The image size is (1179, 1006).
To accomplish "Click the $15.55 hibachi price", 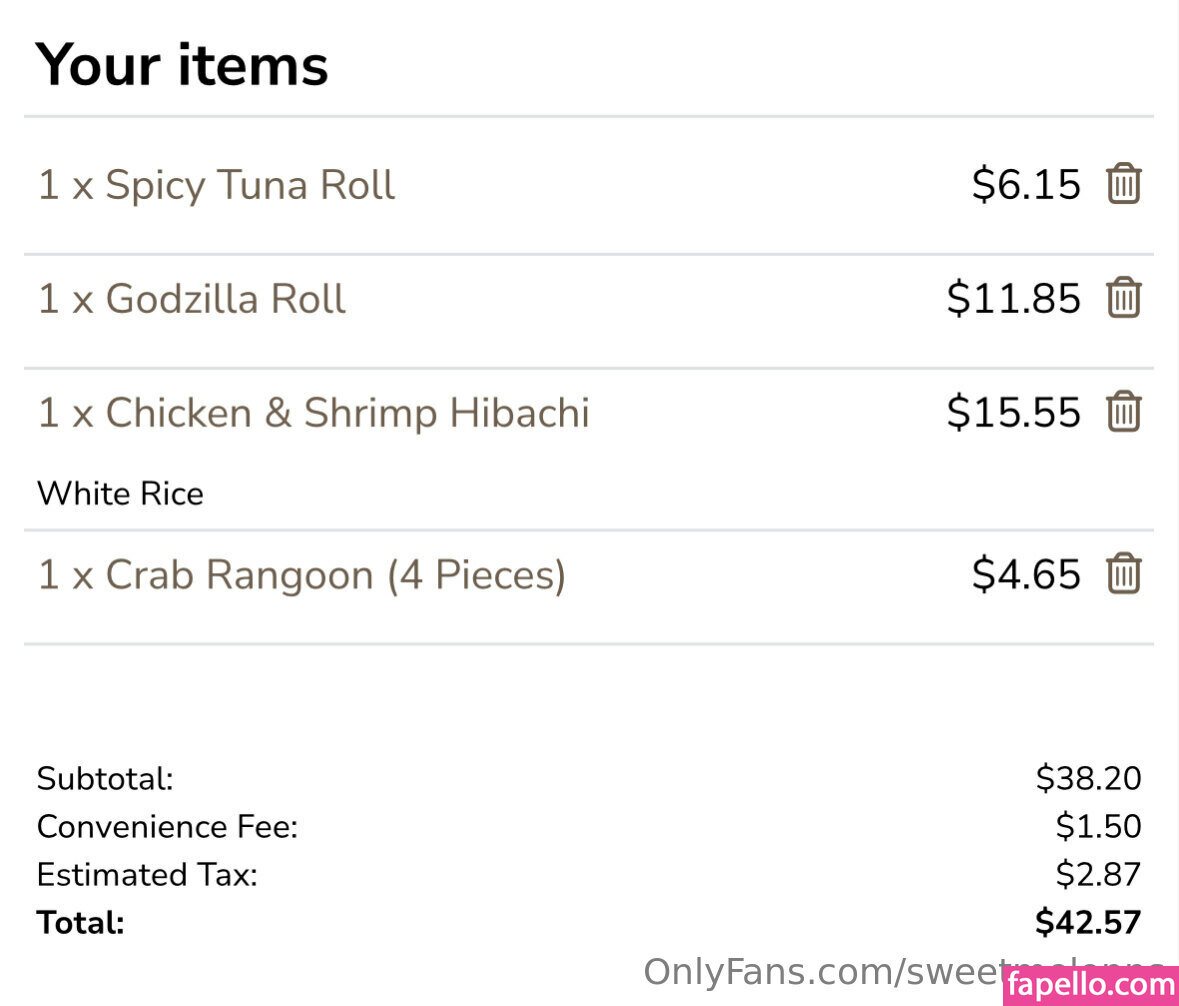I will pyautogui.click(x=1013, y=414).
